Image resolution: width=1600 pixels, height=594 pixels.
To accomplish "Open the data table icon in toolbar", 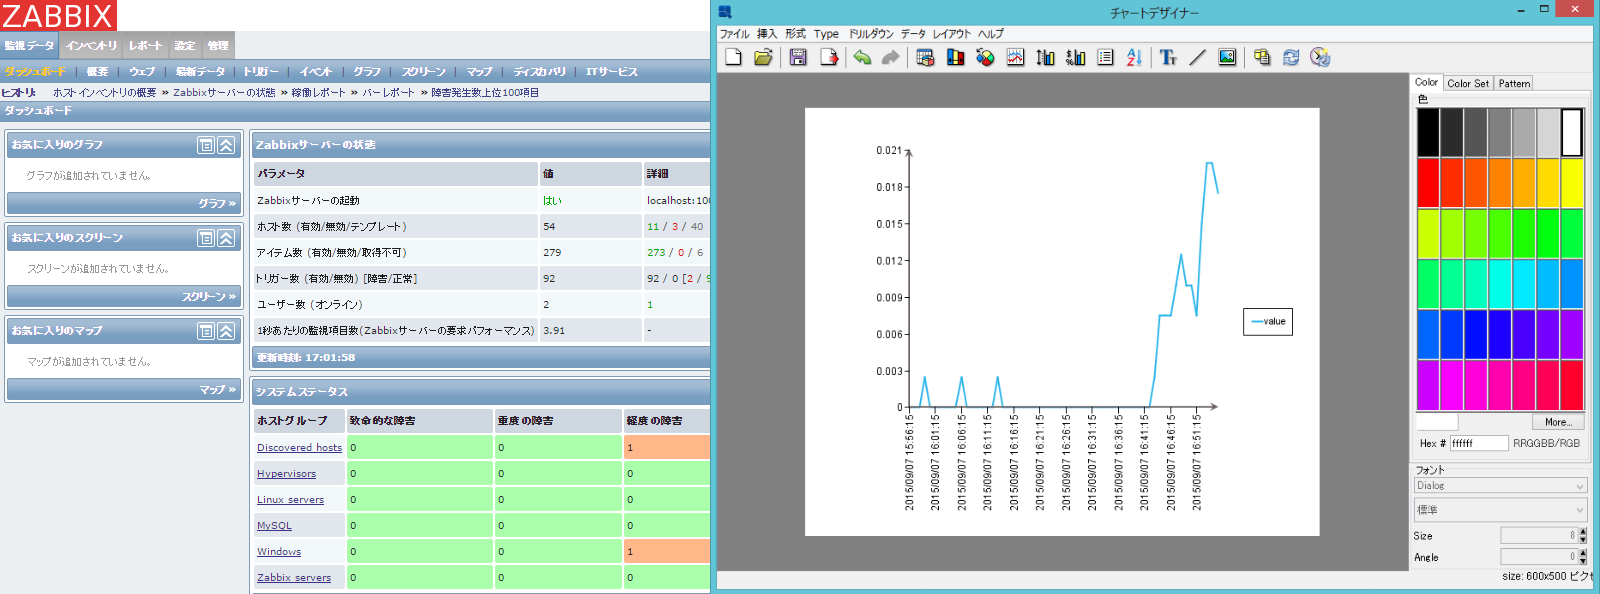I will tap(925, 57).
